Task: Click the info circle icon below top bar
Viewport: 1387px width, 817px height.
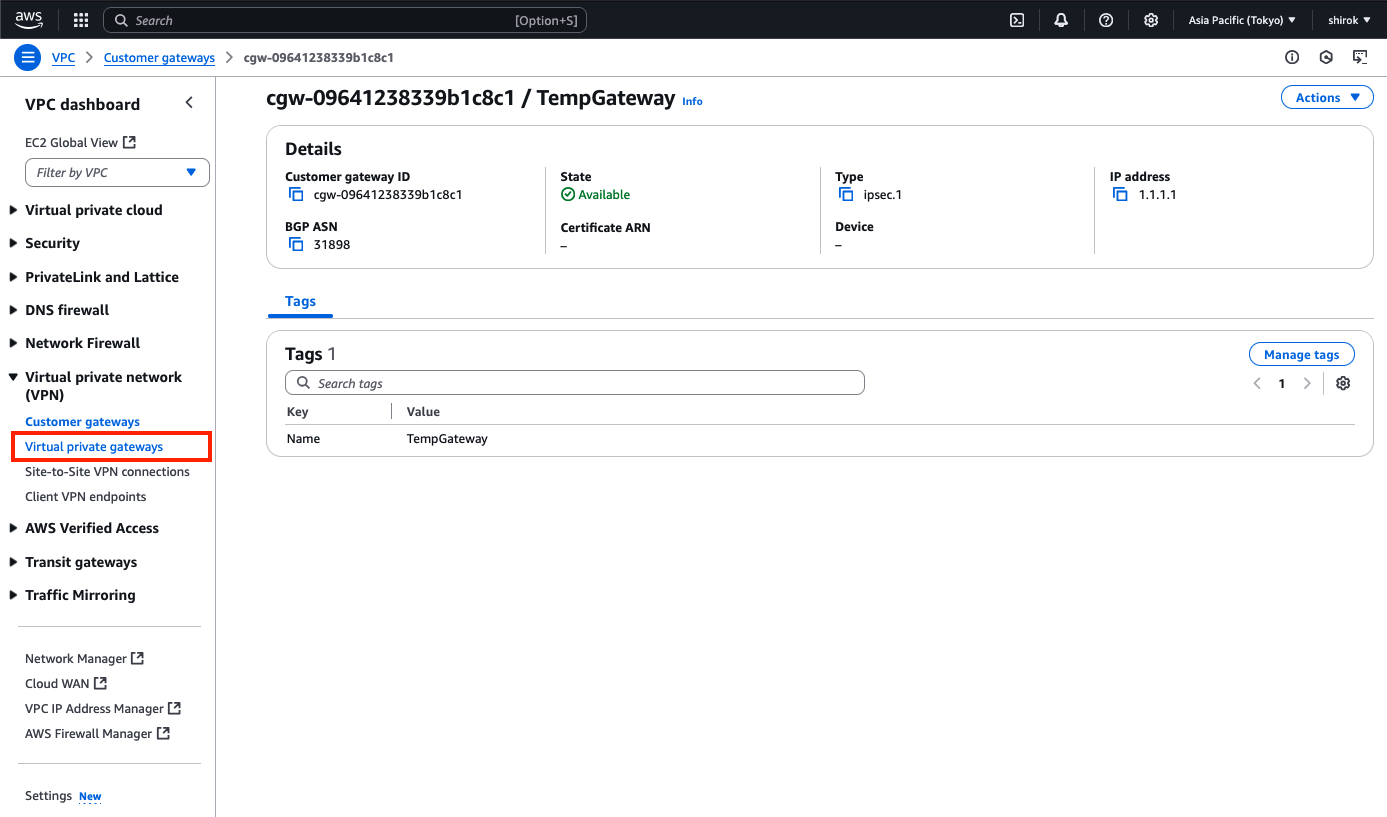Action: (x=1292, y=57)
